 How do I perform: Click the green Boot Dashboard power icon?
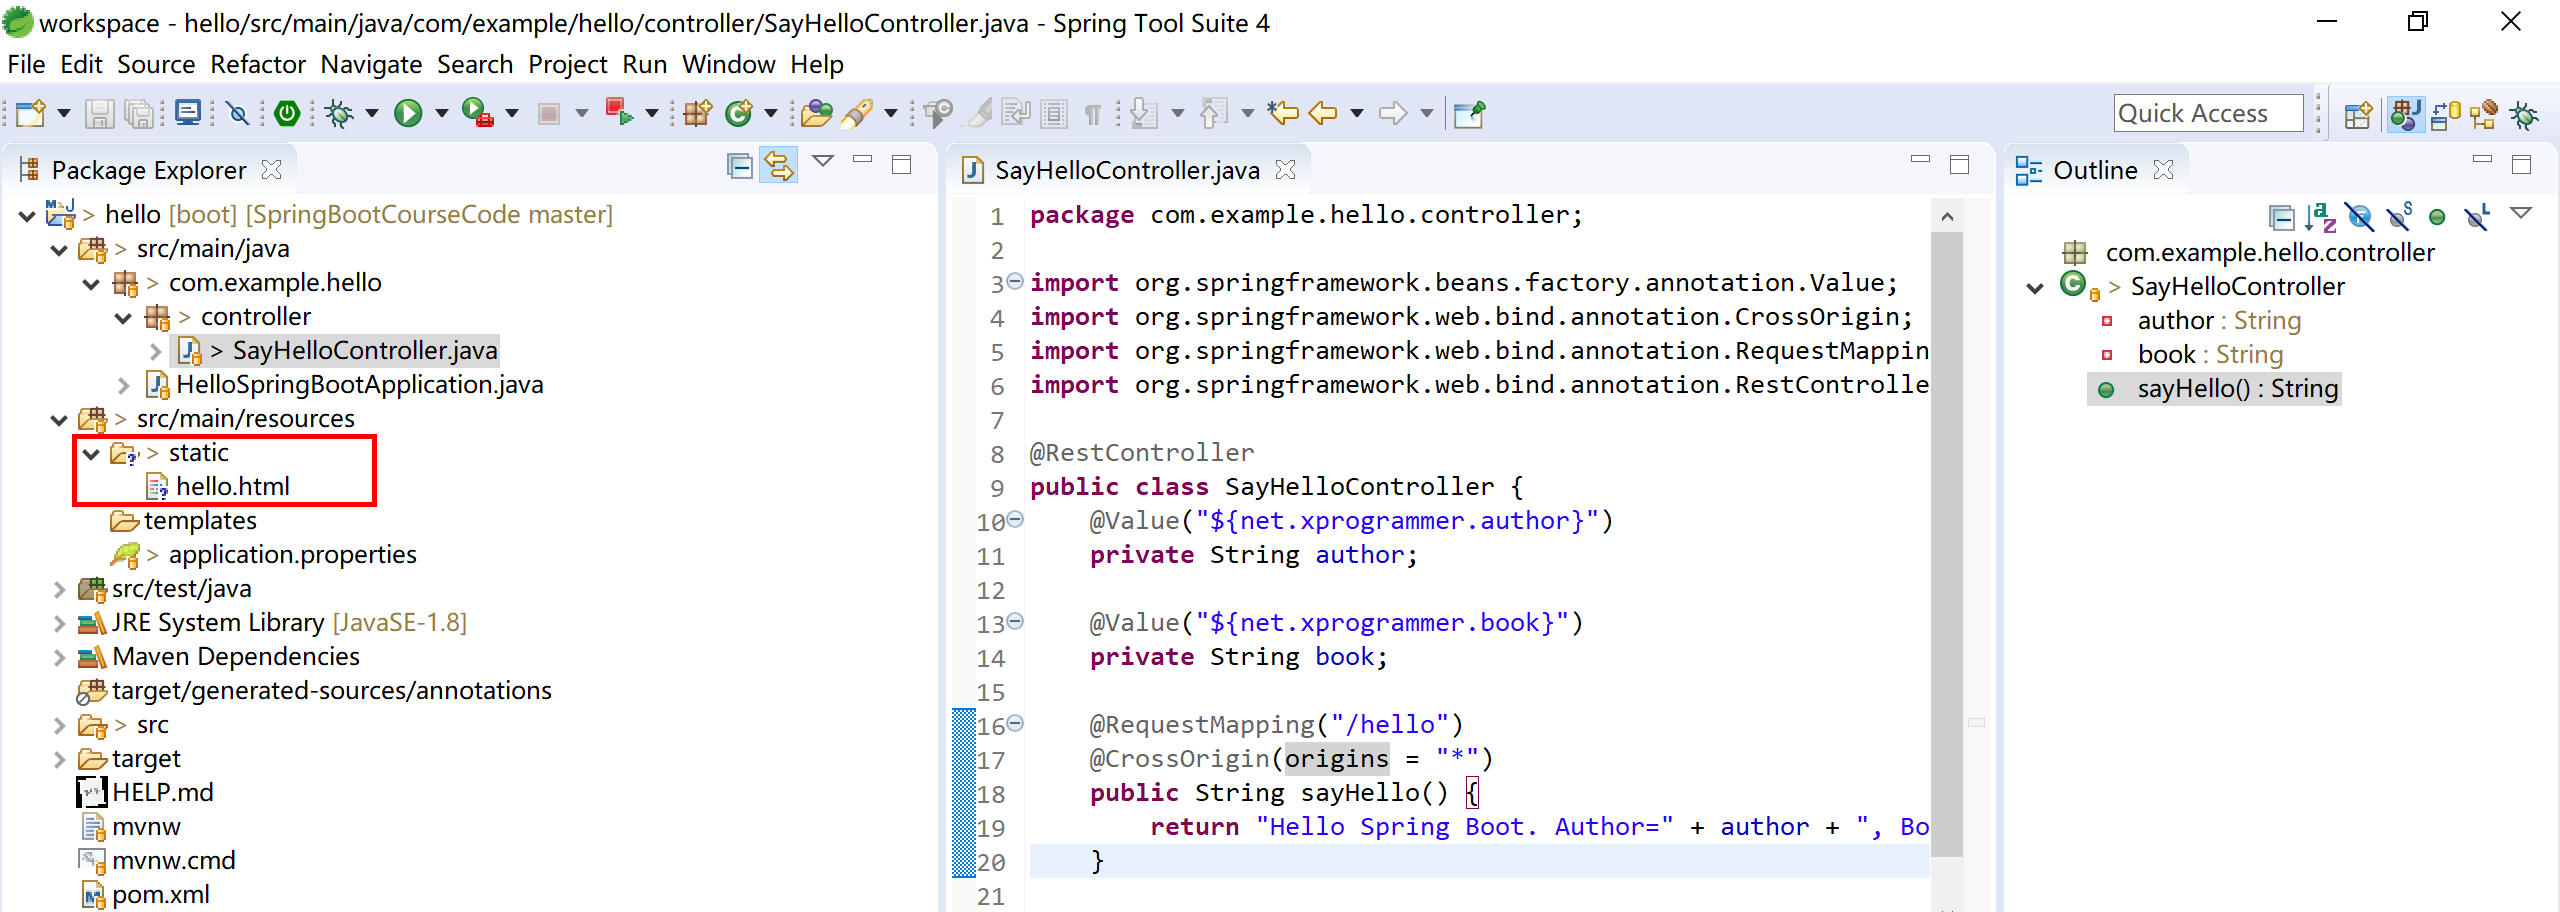287,114
